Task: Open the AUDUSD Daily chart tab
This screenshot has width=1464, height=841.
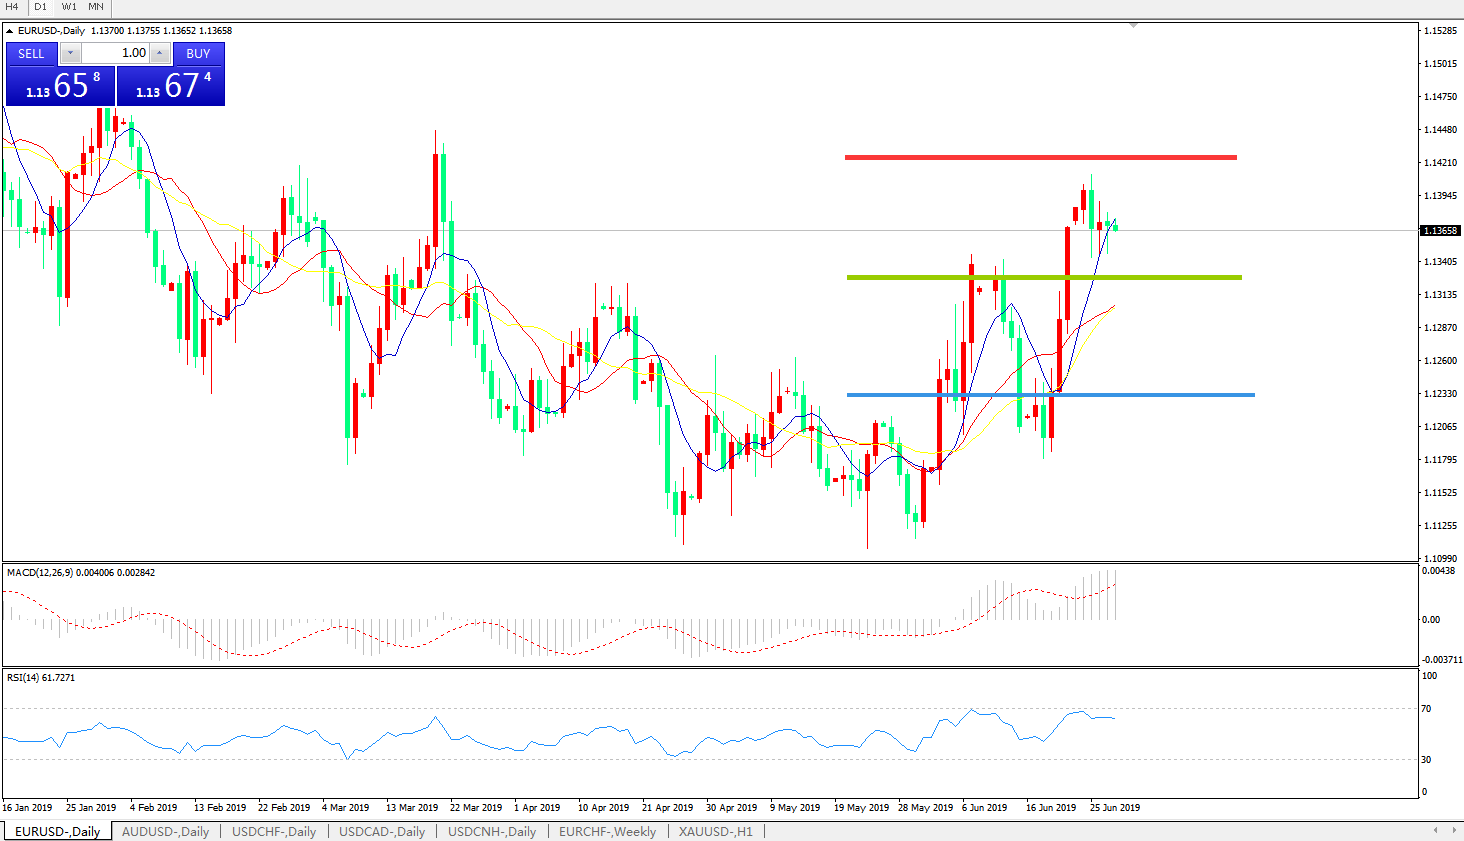Action: point(165,831)
